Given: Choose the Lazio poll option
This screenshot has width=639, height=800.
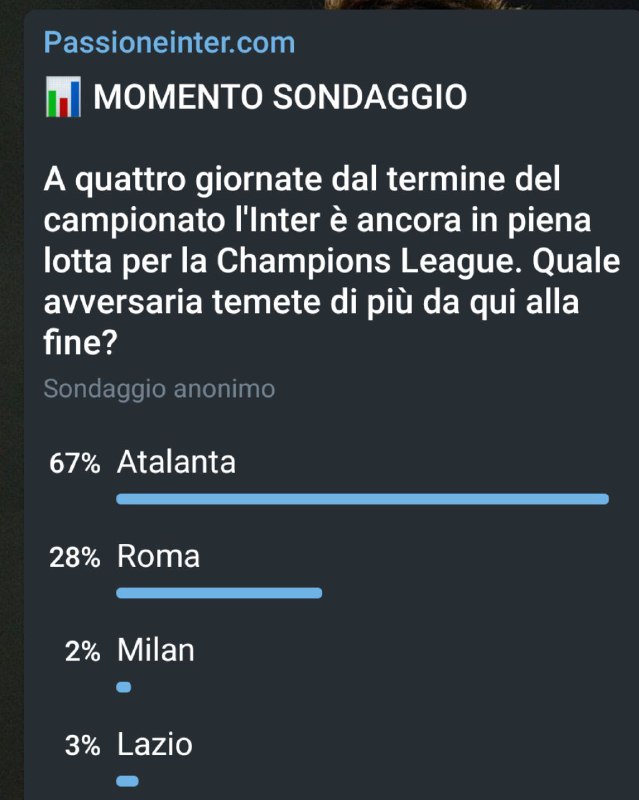Looking at the screenshot, I should (x=155, y=744).
